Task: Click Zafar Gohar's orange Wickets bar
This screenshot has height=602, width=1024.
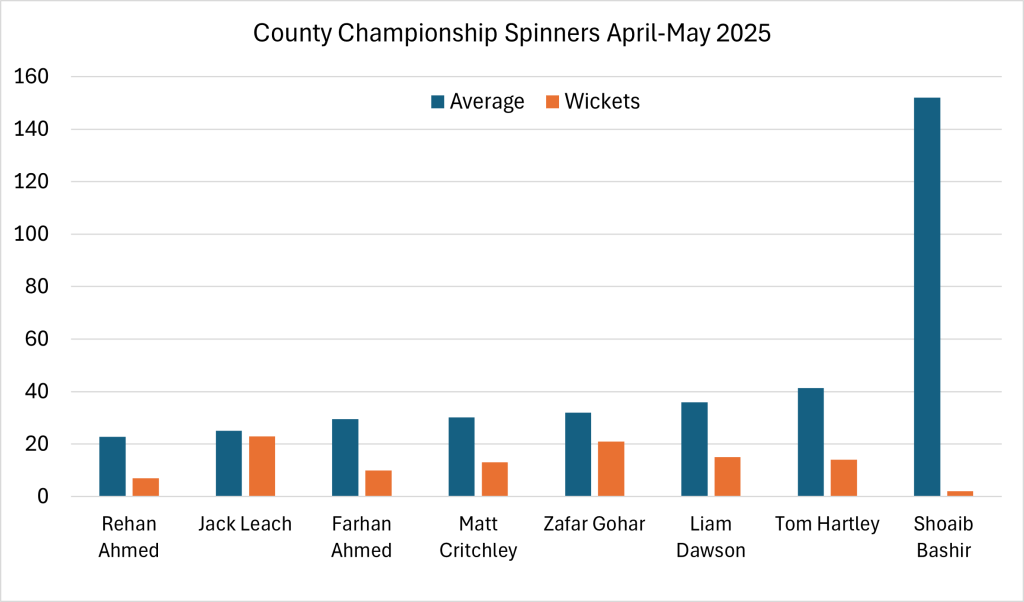Action: (x=611, y=468)
